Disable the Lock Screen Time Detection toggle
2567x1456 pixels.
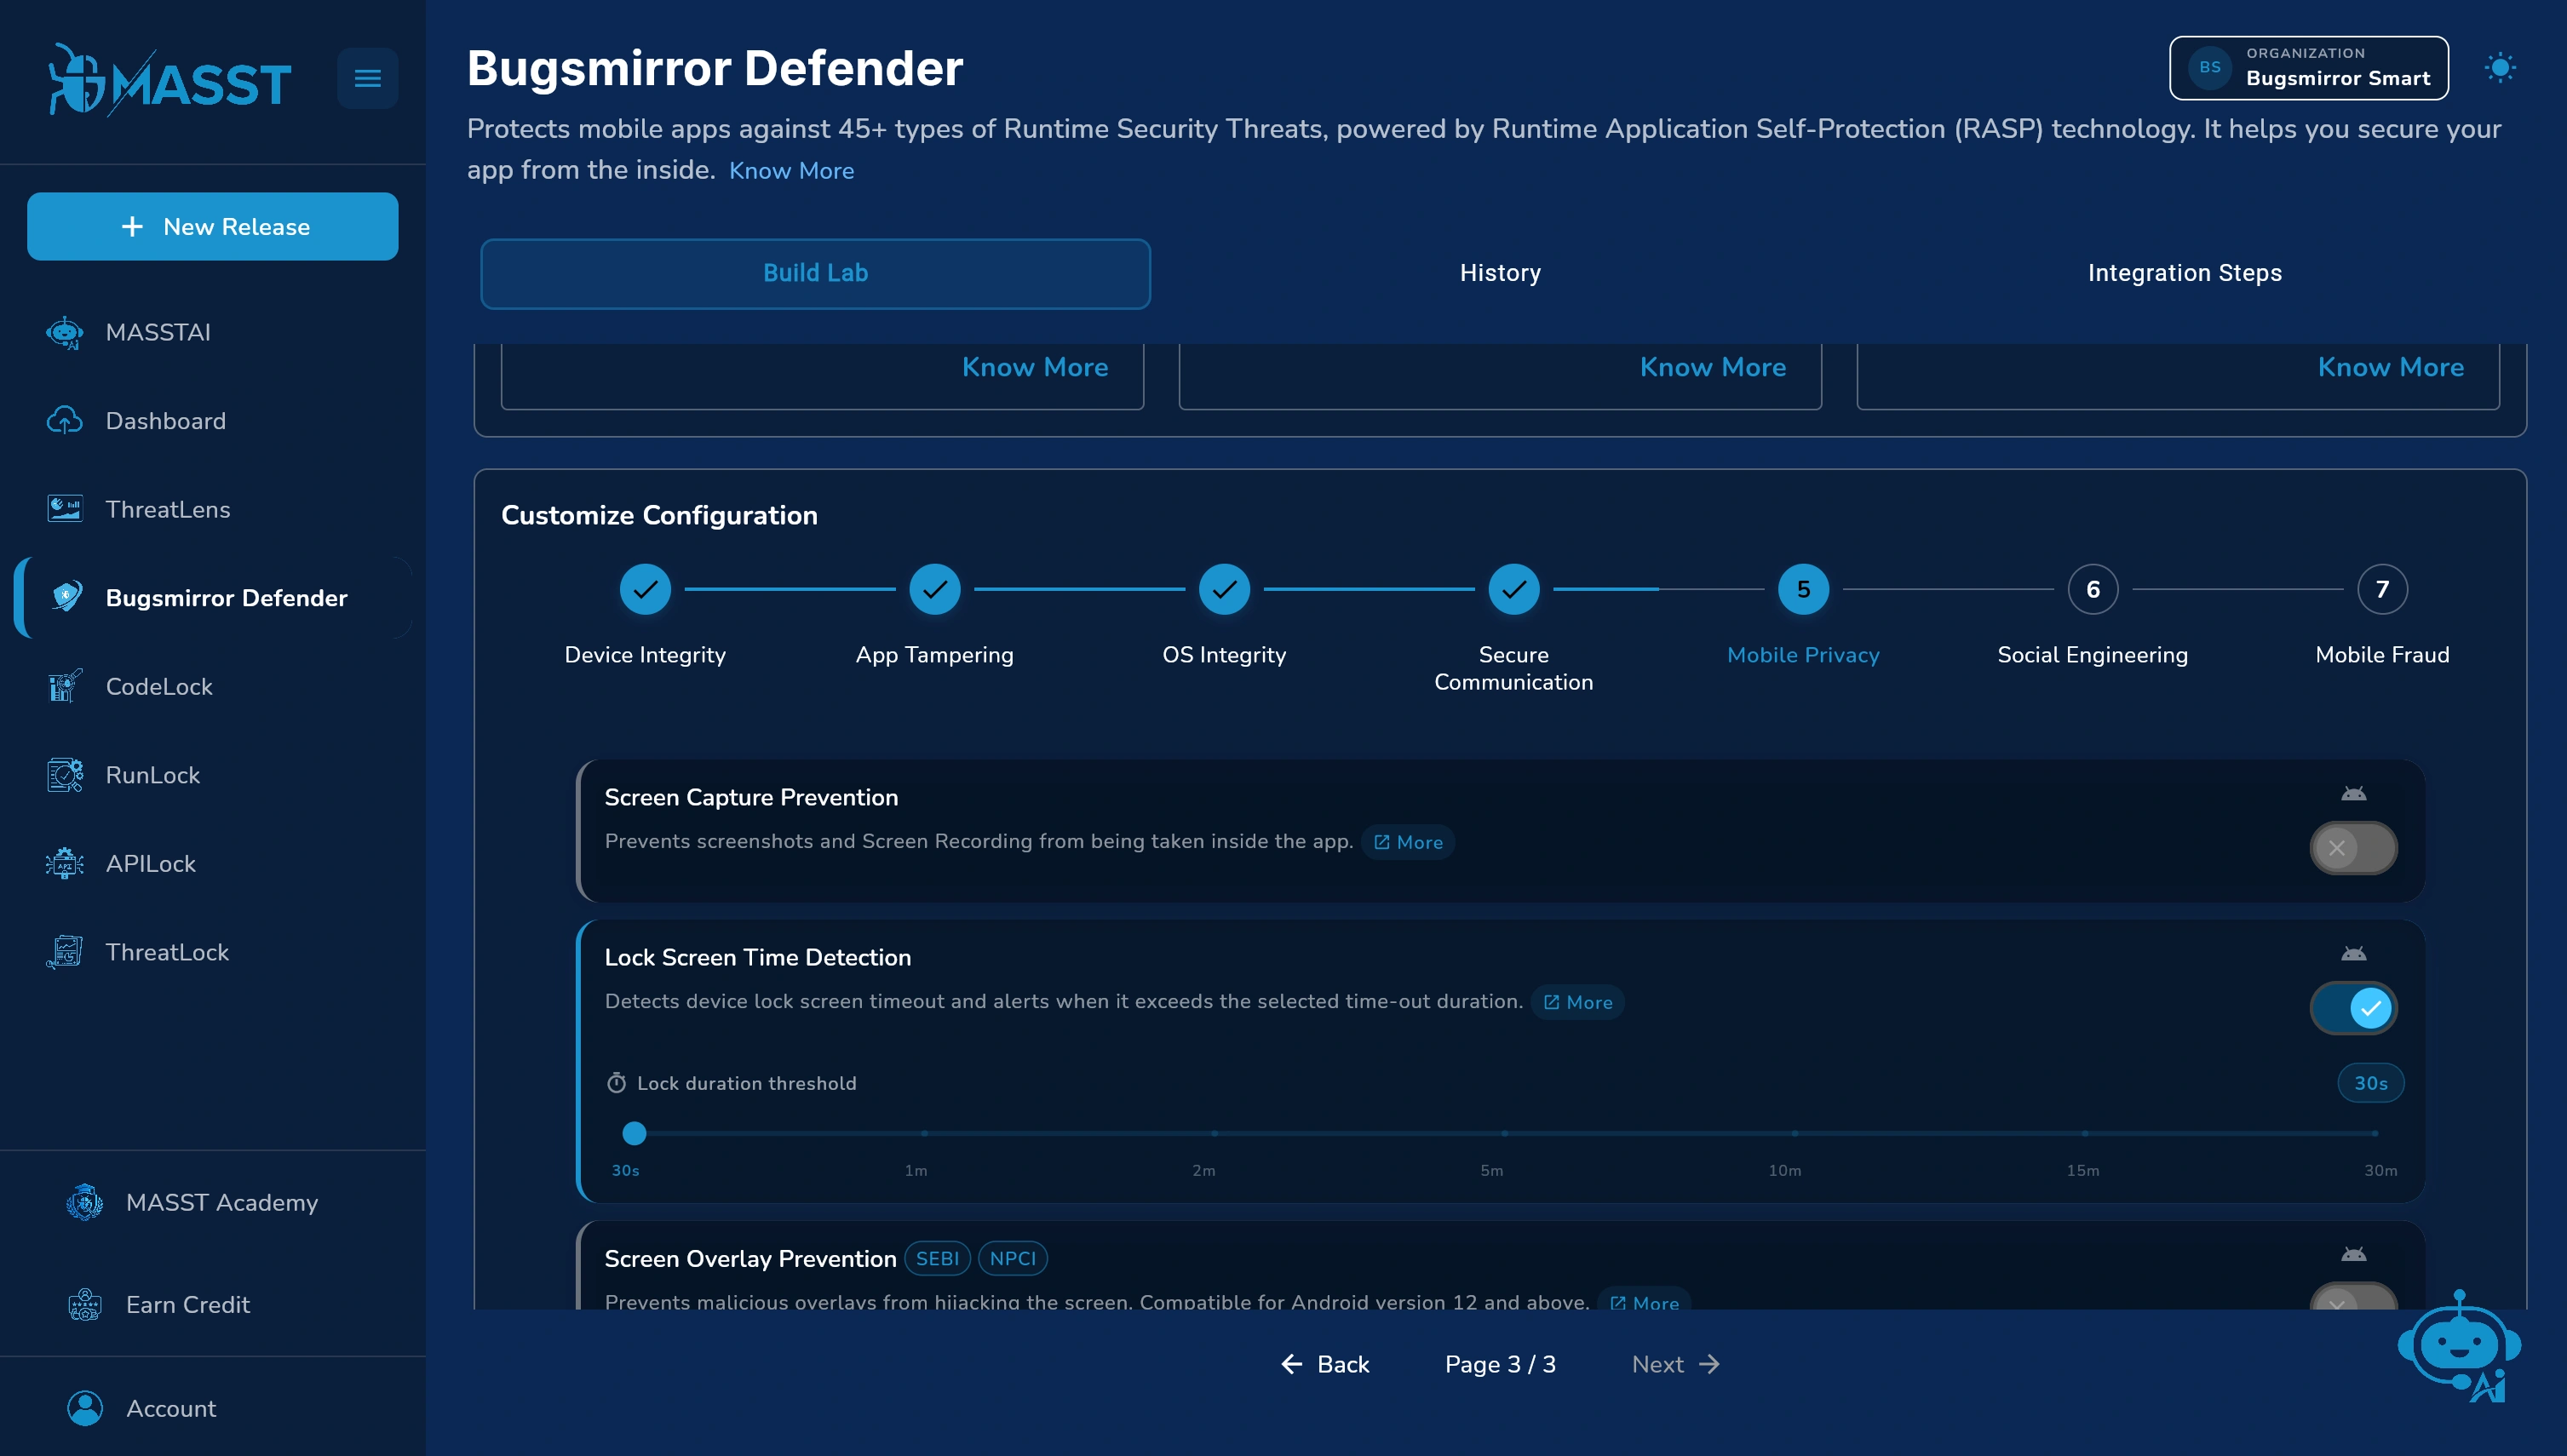click(2353, 1008)
